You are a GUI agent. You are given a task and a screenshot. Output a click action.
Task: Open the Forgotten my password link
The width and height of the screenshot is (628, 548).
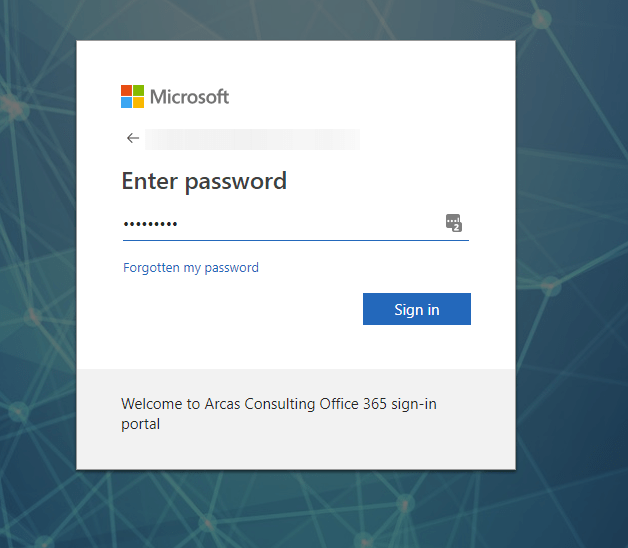(191, 268)
